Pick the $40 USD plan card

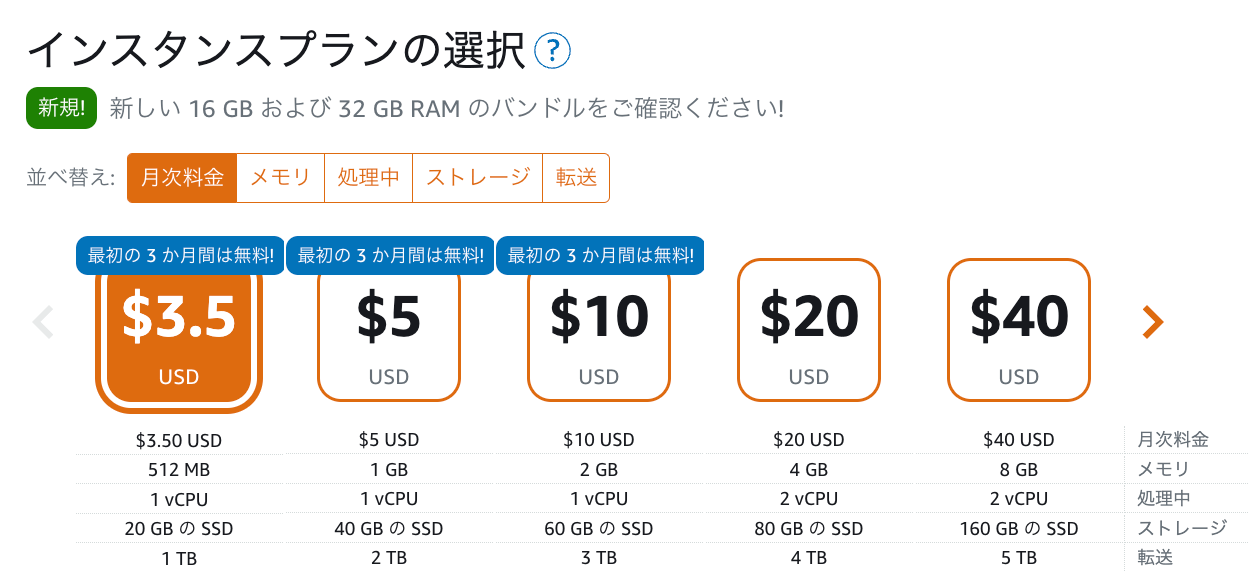pos(1019,330)
